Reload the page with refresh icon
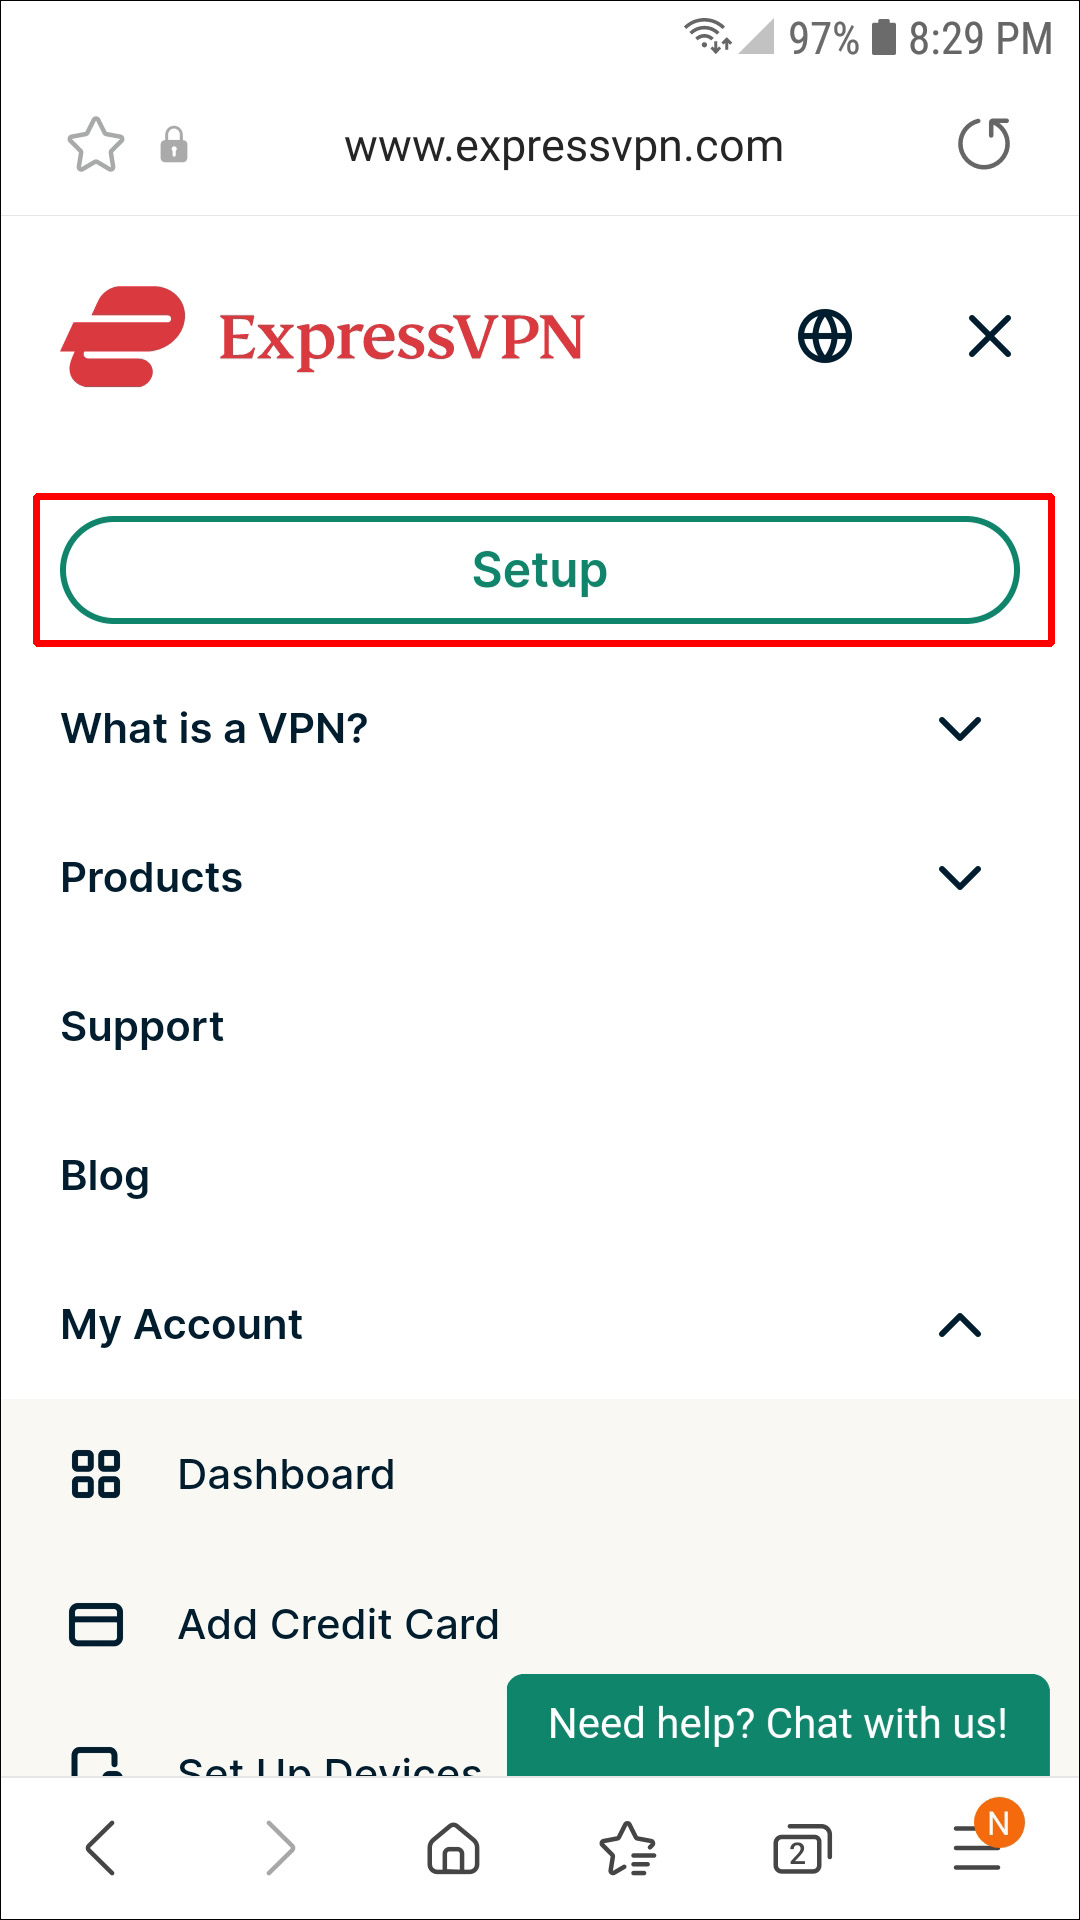This screenshot has height=1920, width=1080. click(x=984, y=144)
